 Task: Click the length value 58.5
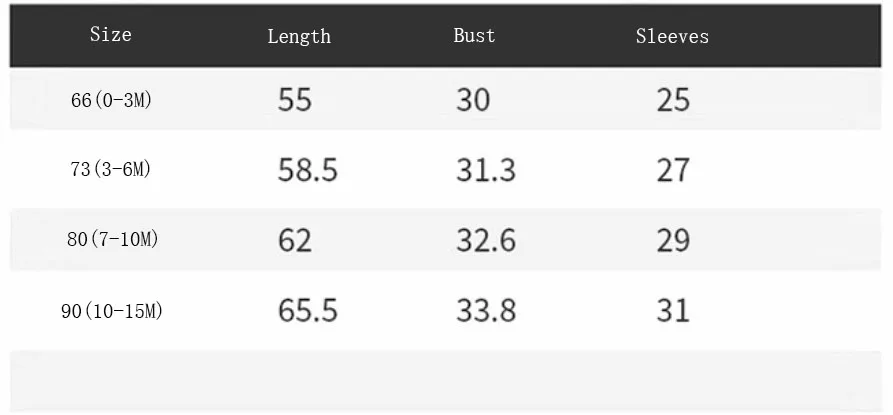pyautogui.click(x=308, y=170)
